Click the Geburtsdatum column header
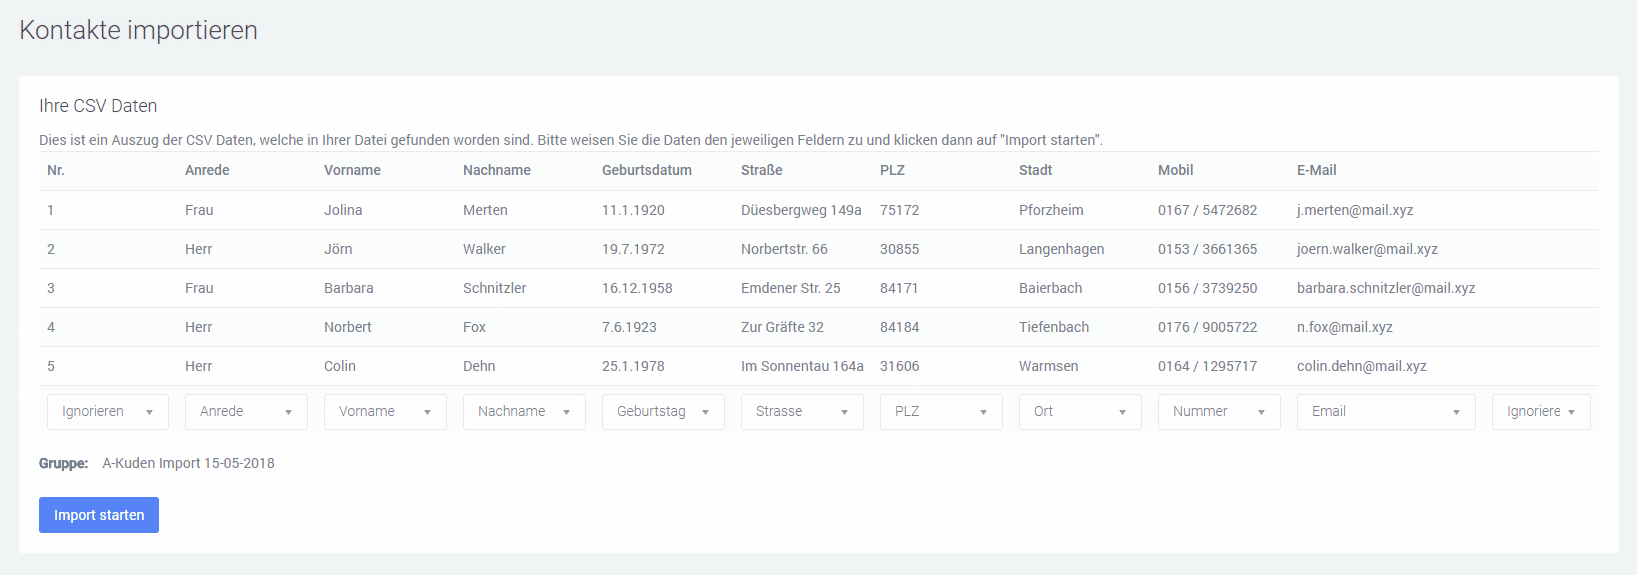The height and width of the screenshot is (575, 1637). 646,170
